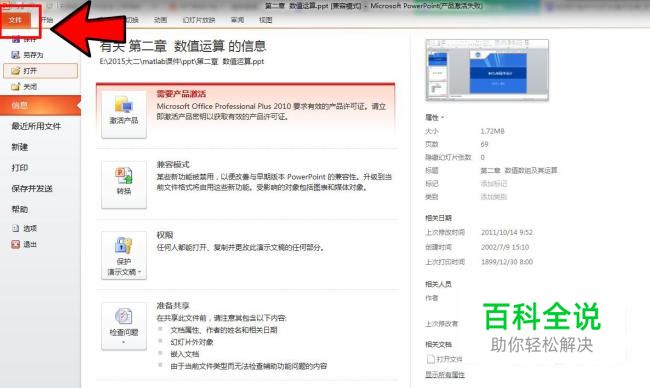The height and width of the screenshot is (388, 650).
Task: Click 显示所有属性 show all properties link
Action: coord(445,375)
